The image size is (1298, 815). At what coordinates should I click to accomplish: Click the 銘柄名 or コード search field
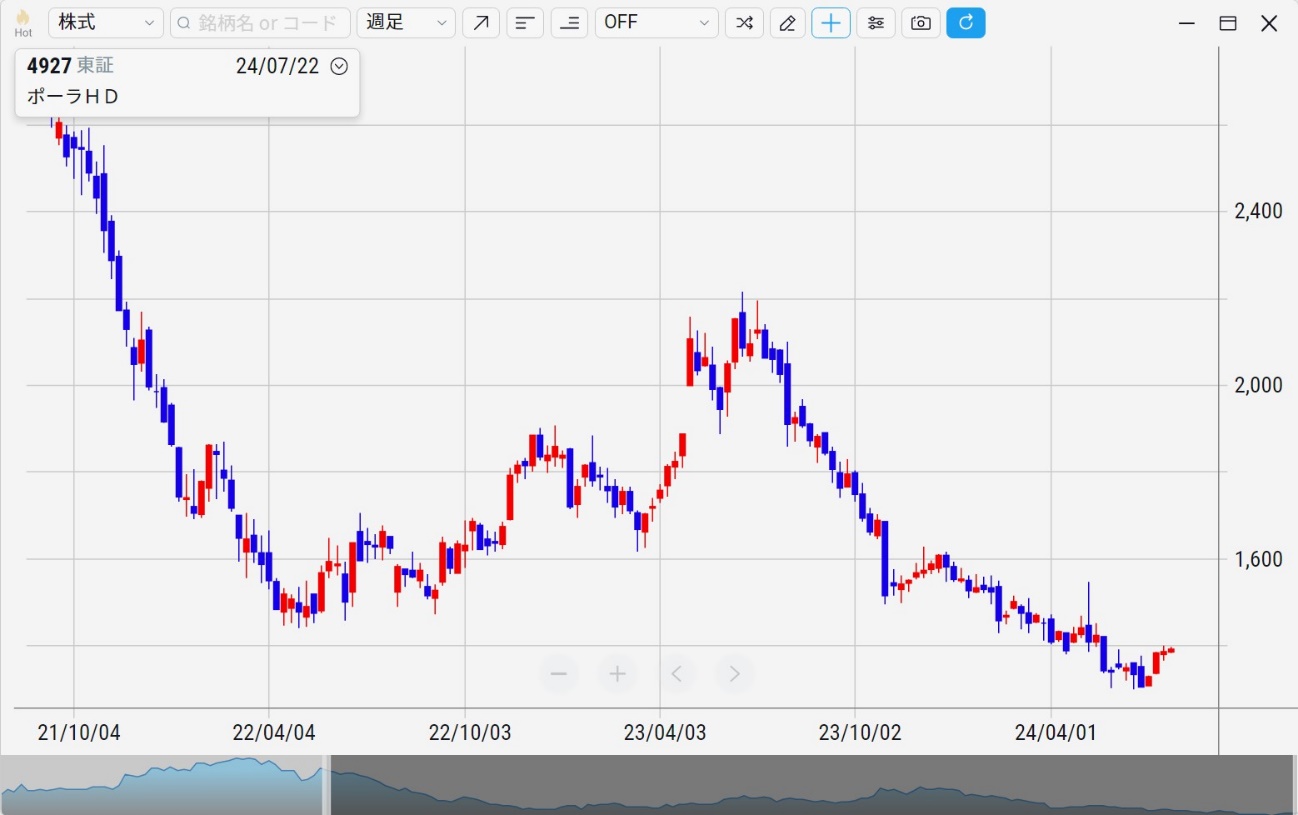pyautogui.click(x=260, y=23)
